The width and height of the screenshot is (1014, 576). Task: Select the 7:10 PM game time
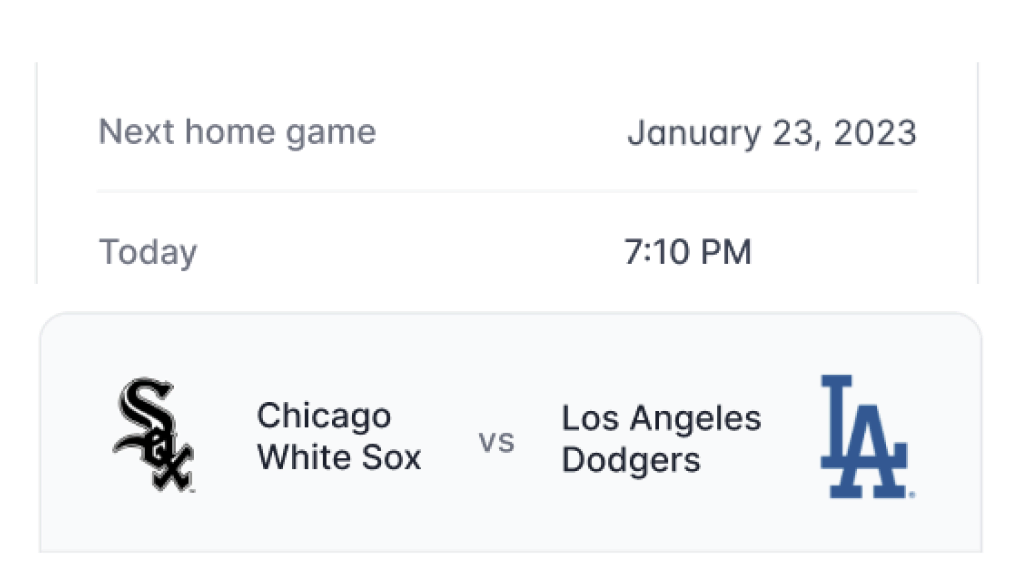tap(687, 251)
